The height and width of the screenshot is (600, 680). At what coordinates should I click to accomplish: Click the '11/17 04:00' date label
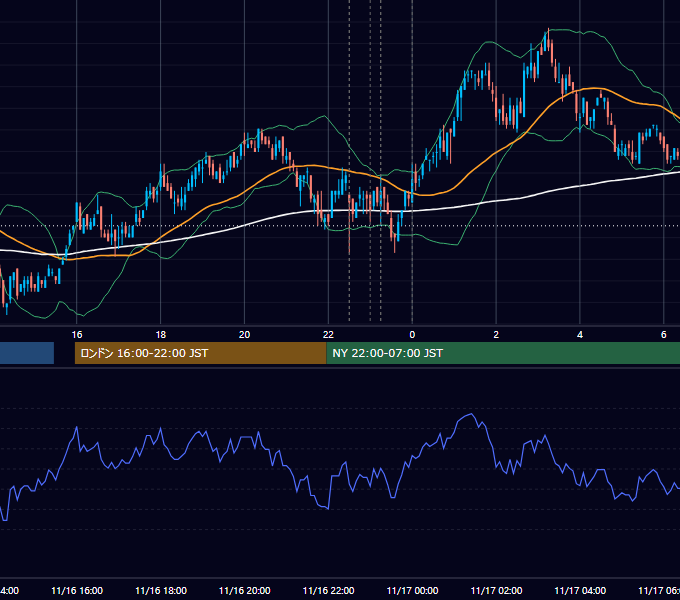tap(580, 590)
